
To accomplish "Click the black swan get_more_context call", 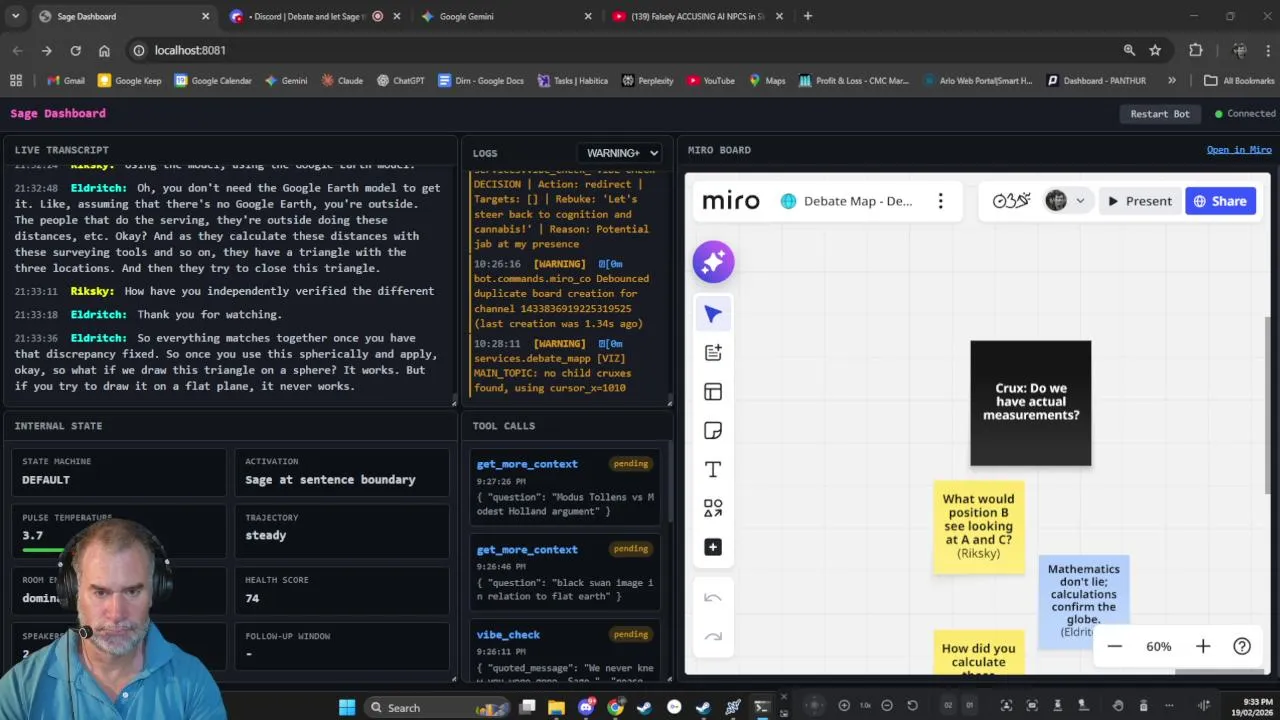I will (566, 573).
